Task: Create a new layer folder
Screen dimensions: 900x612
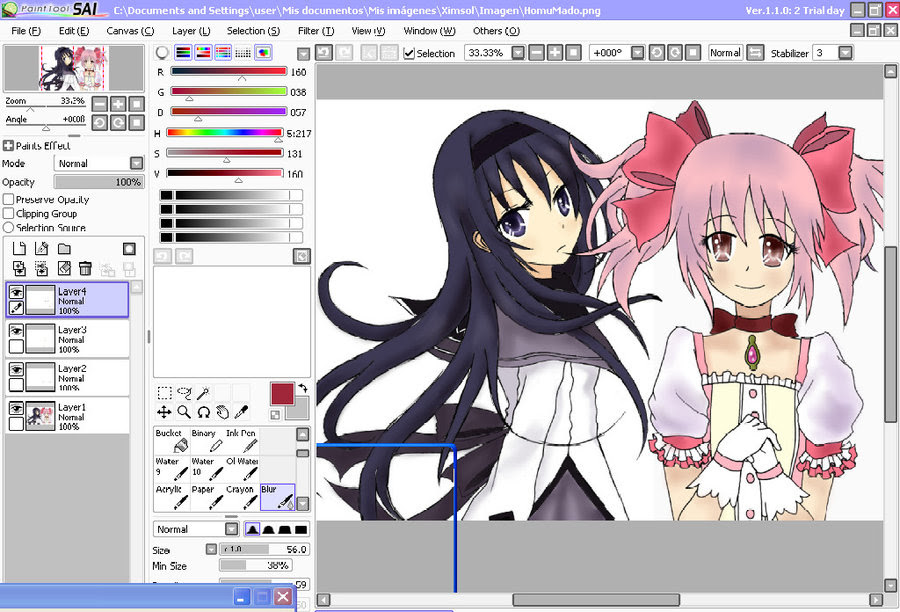Action: click(x=64, y=249)
